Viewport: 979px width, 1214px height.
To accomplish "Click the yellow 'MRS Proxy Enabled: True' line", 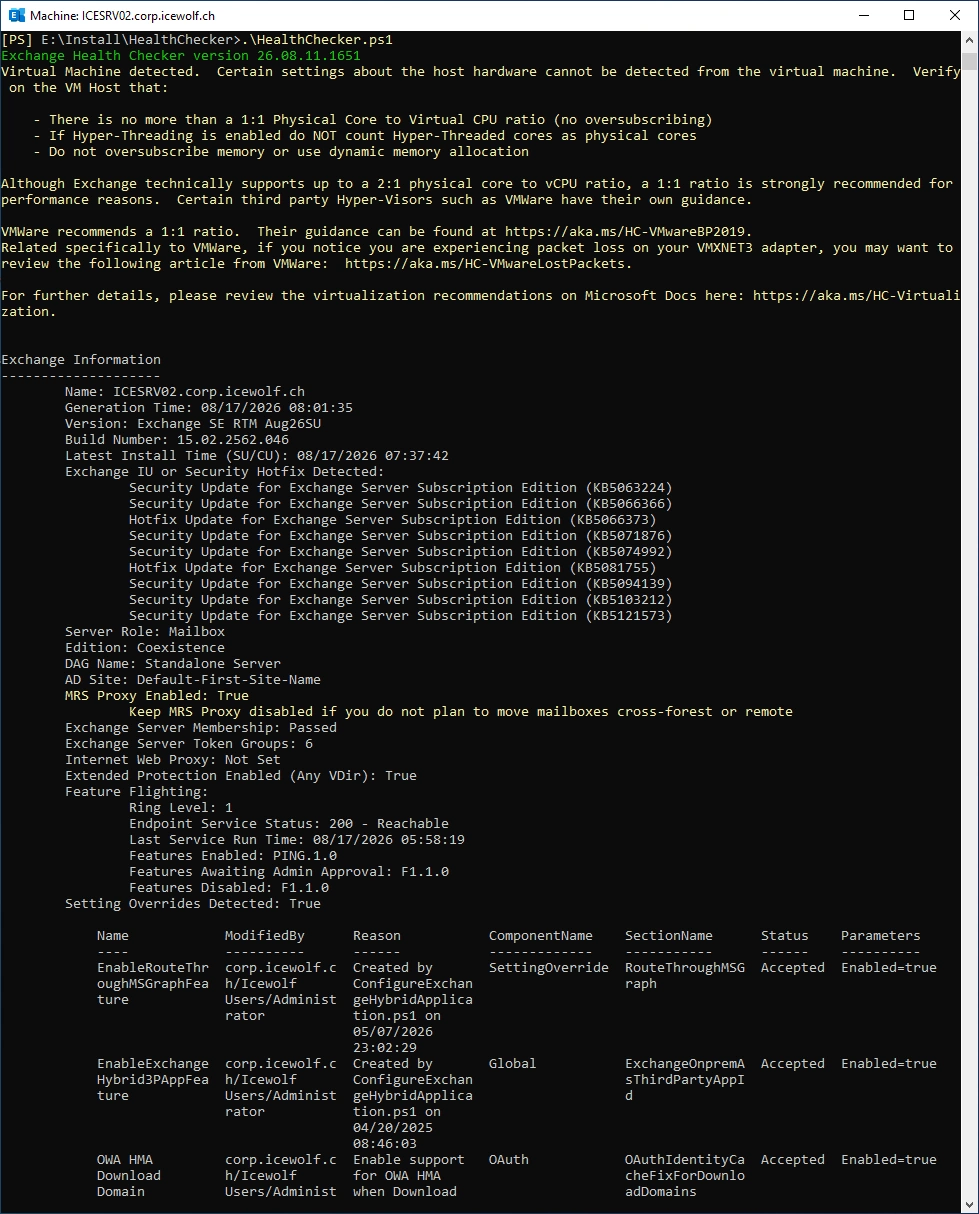I will tap(157, 696).
